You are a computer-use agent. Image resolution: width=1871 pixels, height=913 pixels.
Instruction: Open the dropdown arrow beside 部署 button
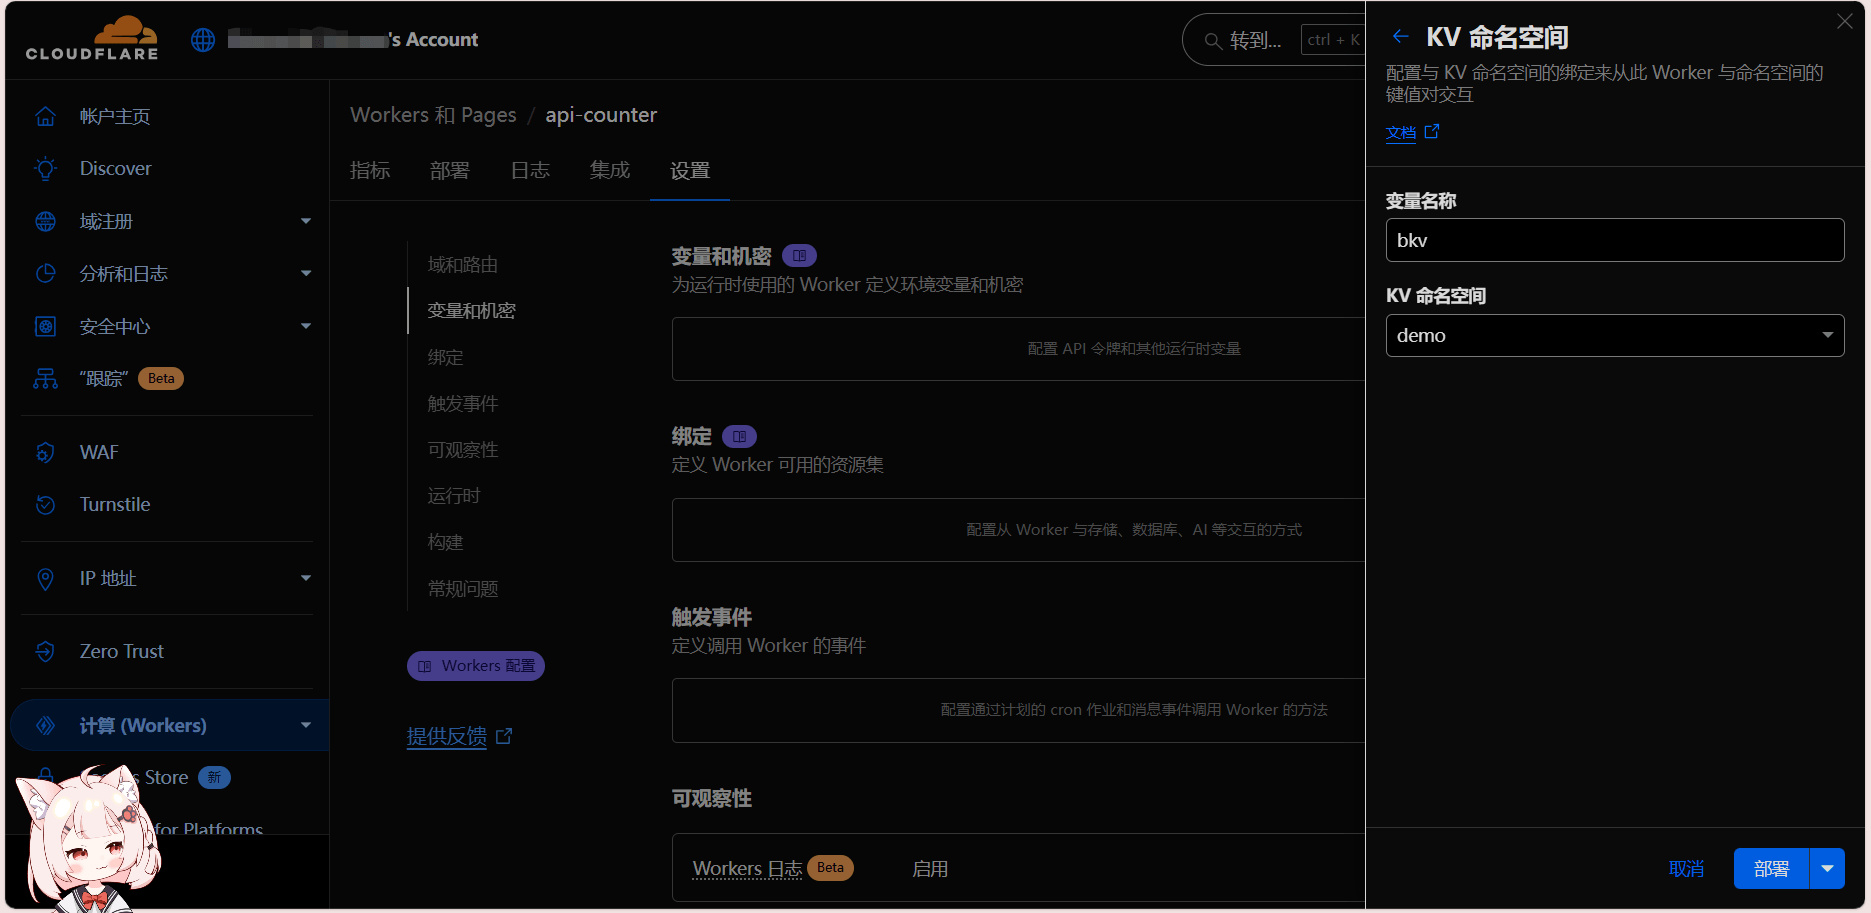(1827, 869)
